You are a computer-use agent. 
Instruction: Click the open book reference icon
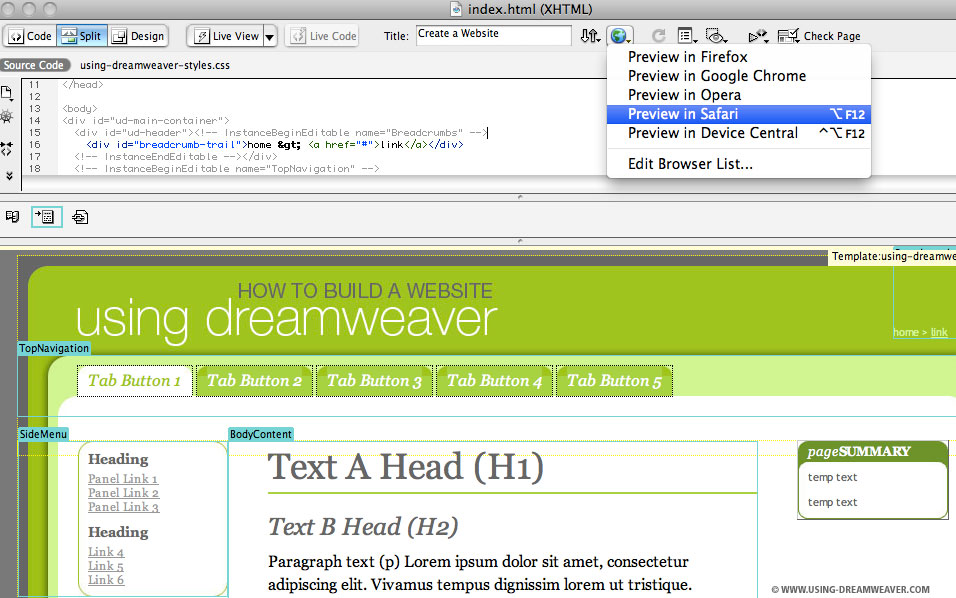click(13, 216)
